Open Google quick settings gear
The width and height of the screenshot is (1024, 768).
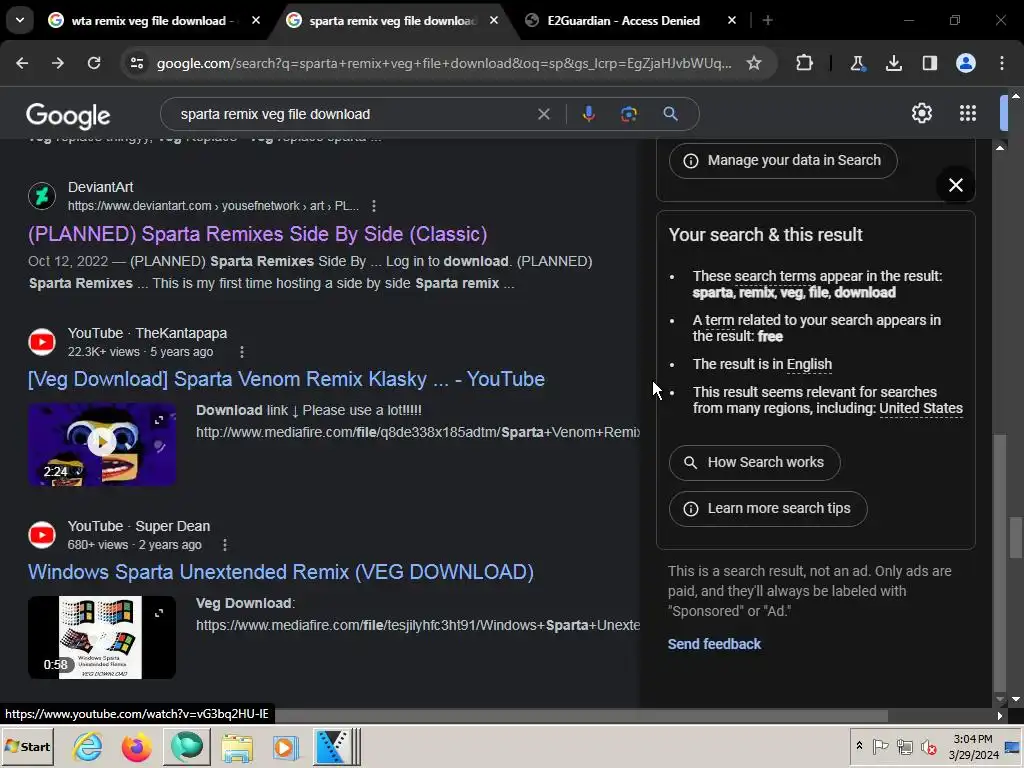921,114
